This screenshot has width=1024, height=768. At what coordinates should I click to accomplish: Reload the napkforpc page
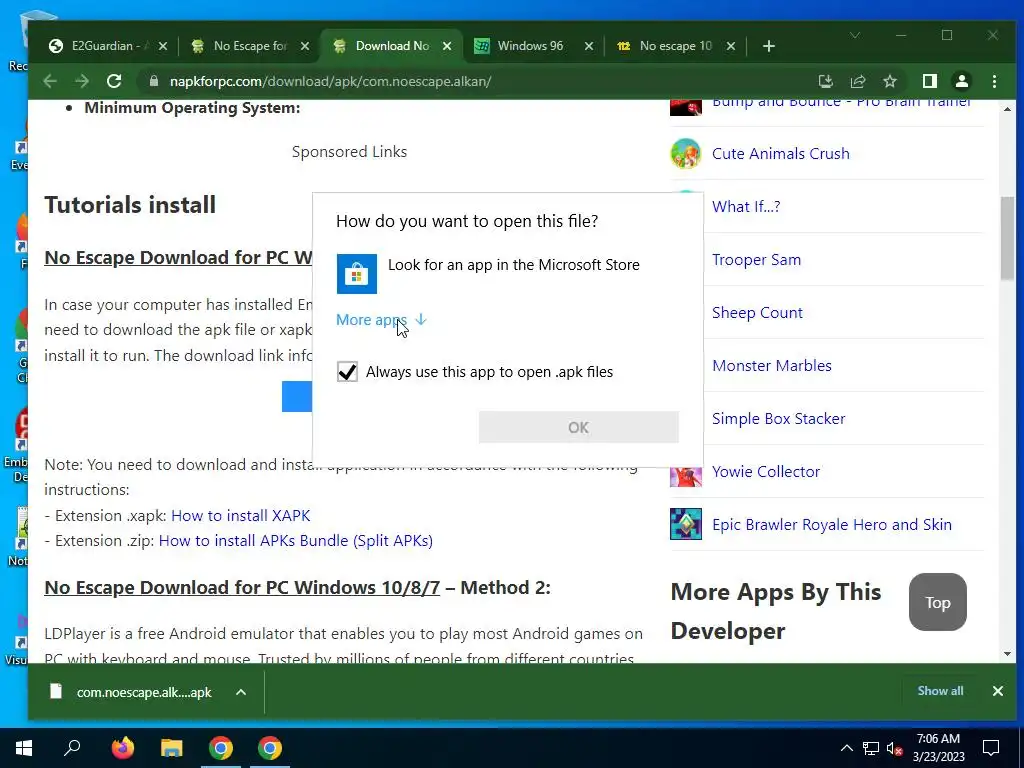114,81
